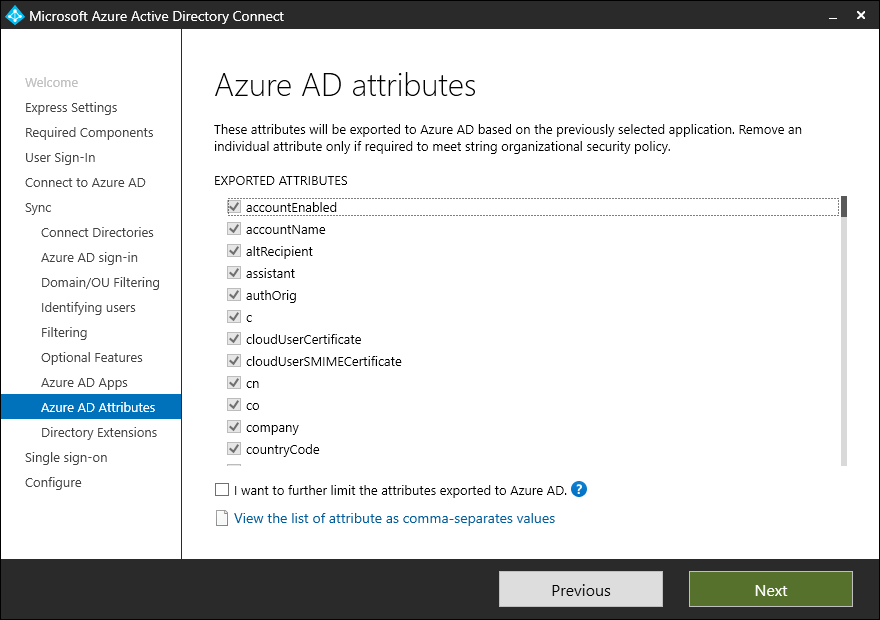880x620 pixels.
Task: Uncheck the countryCode attribute
Action: [x=235, y=449]
